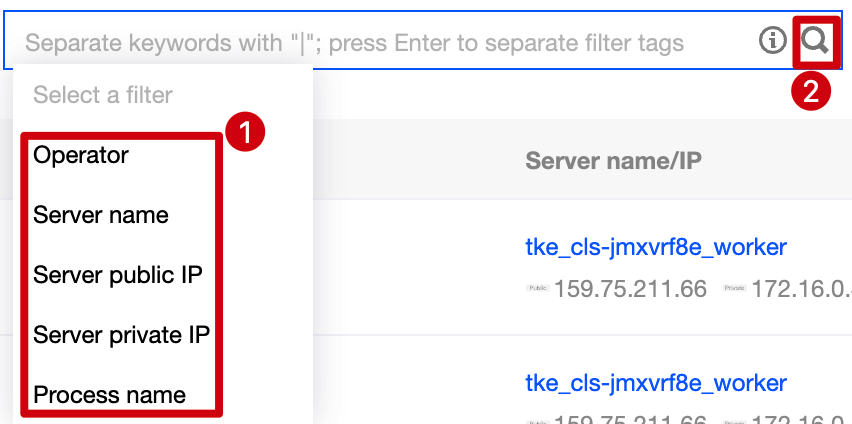Click the Private tag icon in second server row
Screen dimensions: 852x424
[735, 419]
